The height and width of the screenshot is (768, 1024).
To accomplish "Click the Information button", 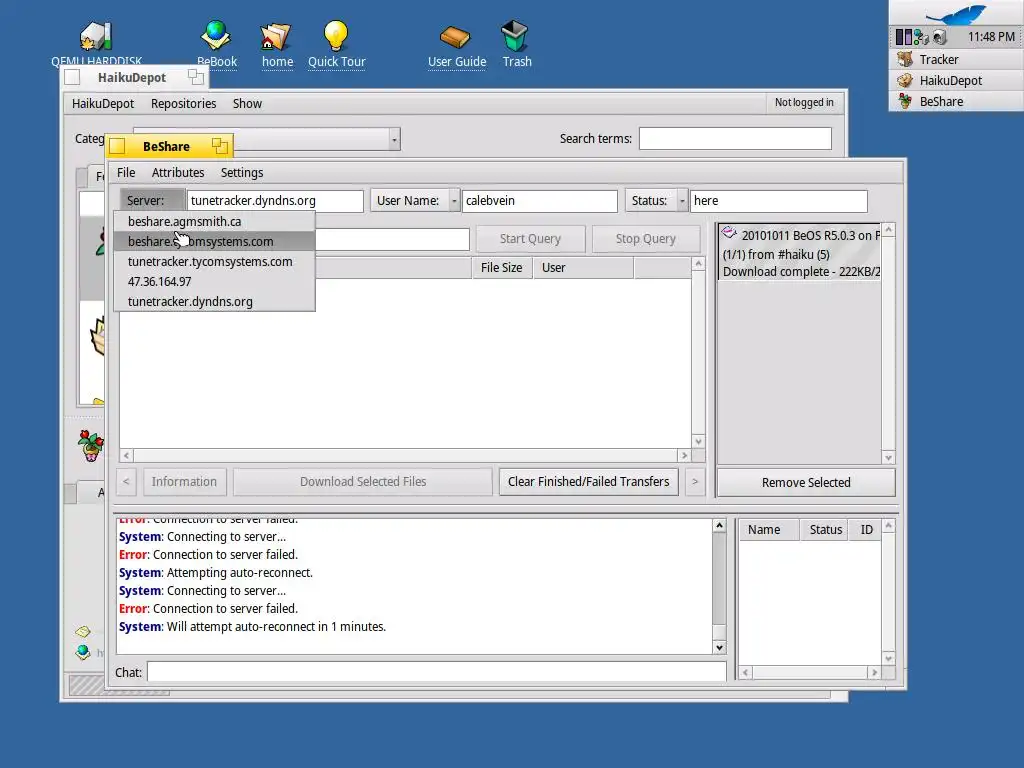I will (184, 481).
